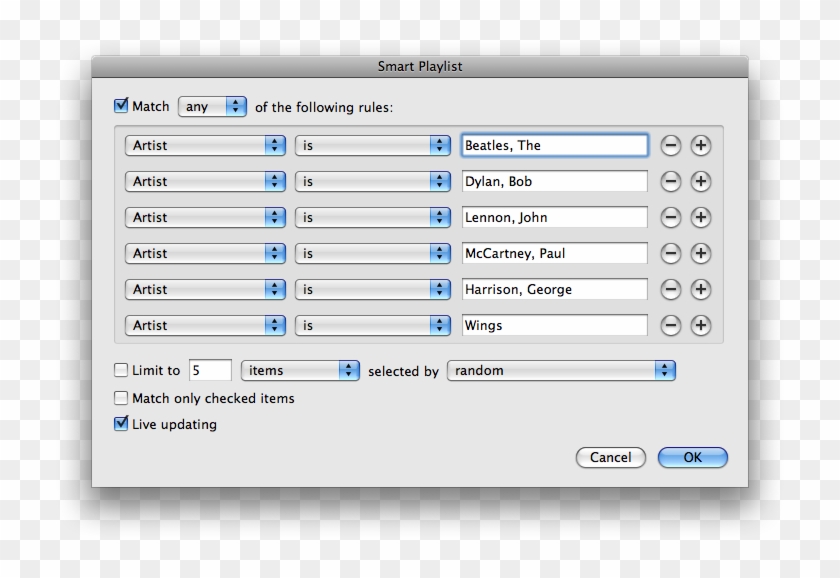Open the 'is' condition dropdown on Wings row

[373, 325]
